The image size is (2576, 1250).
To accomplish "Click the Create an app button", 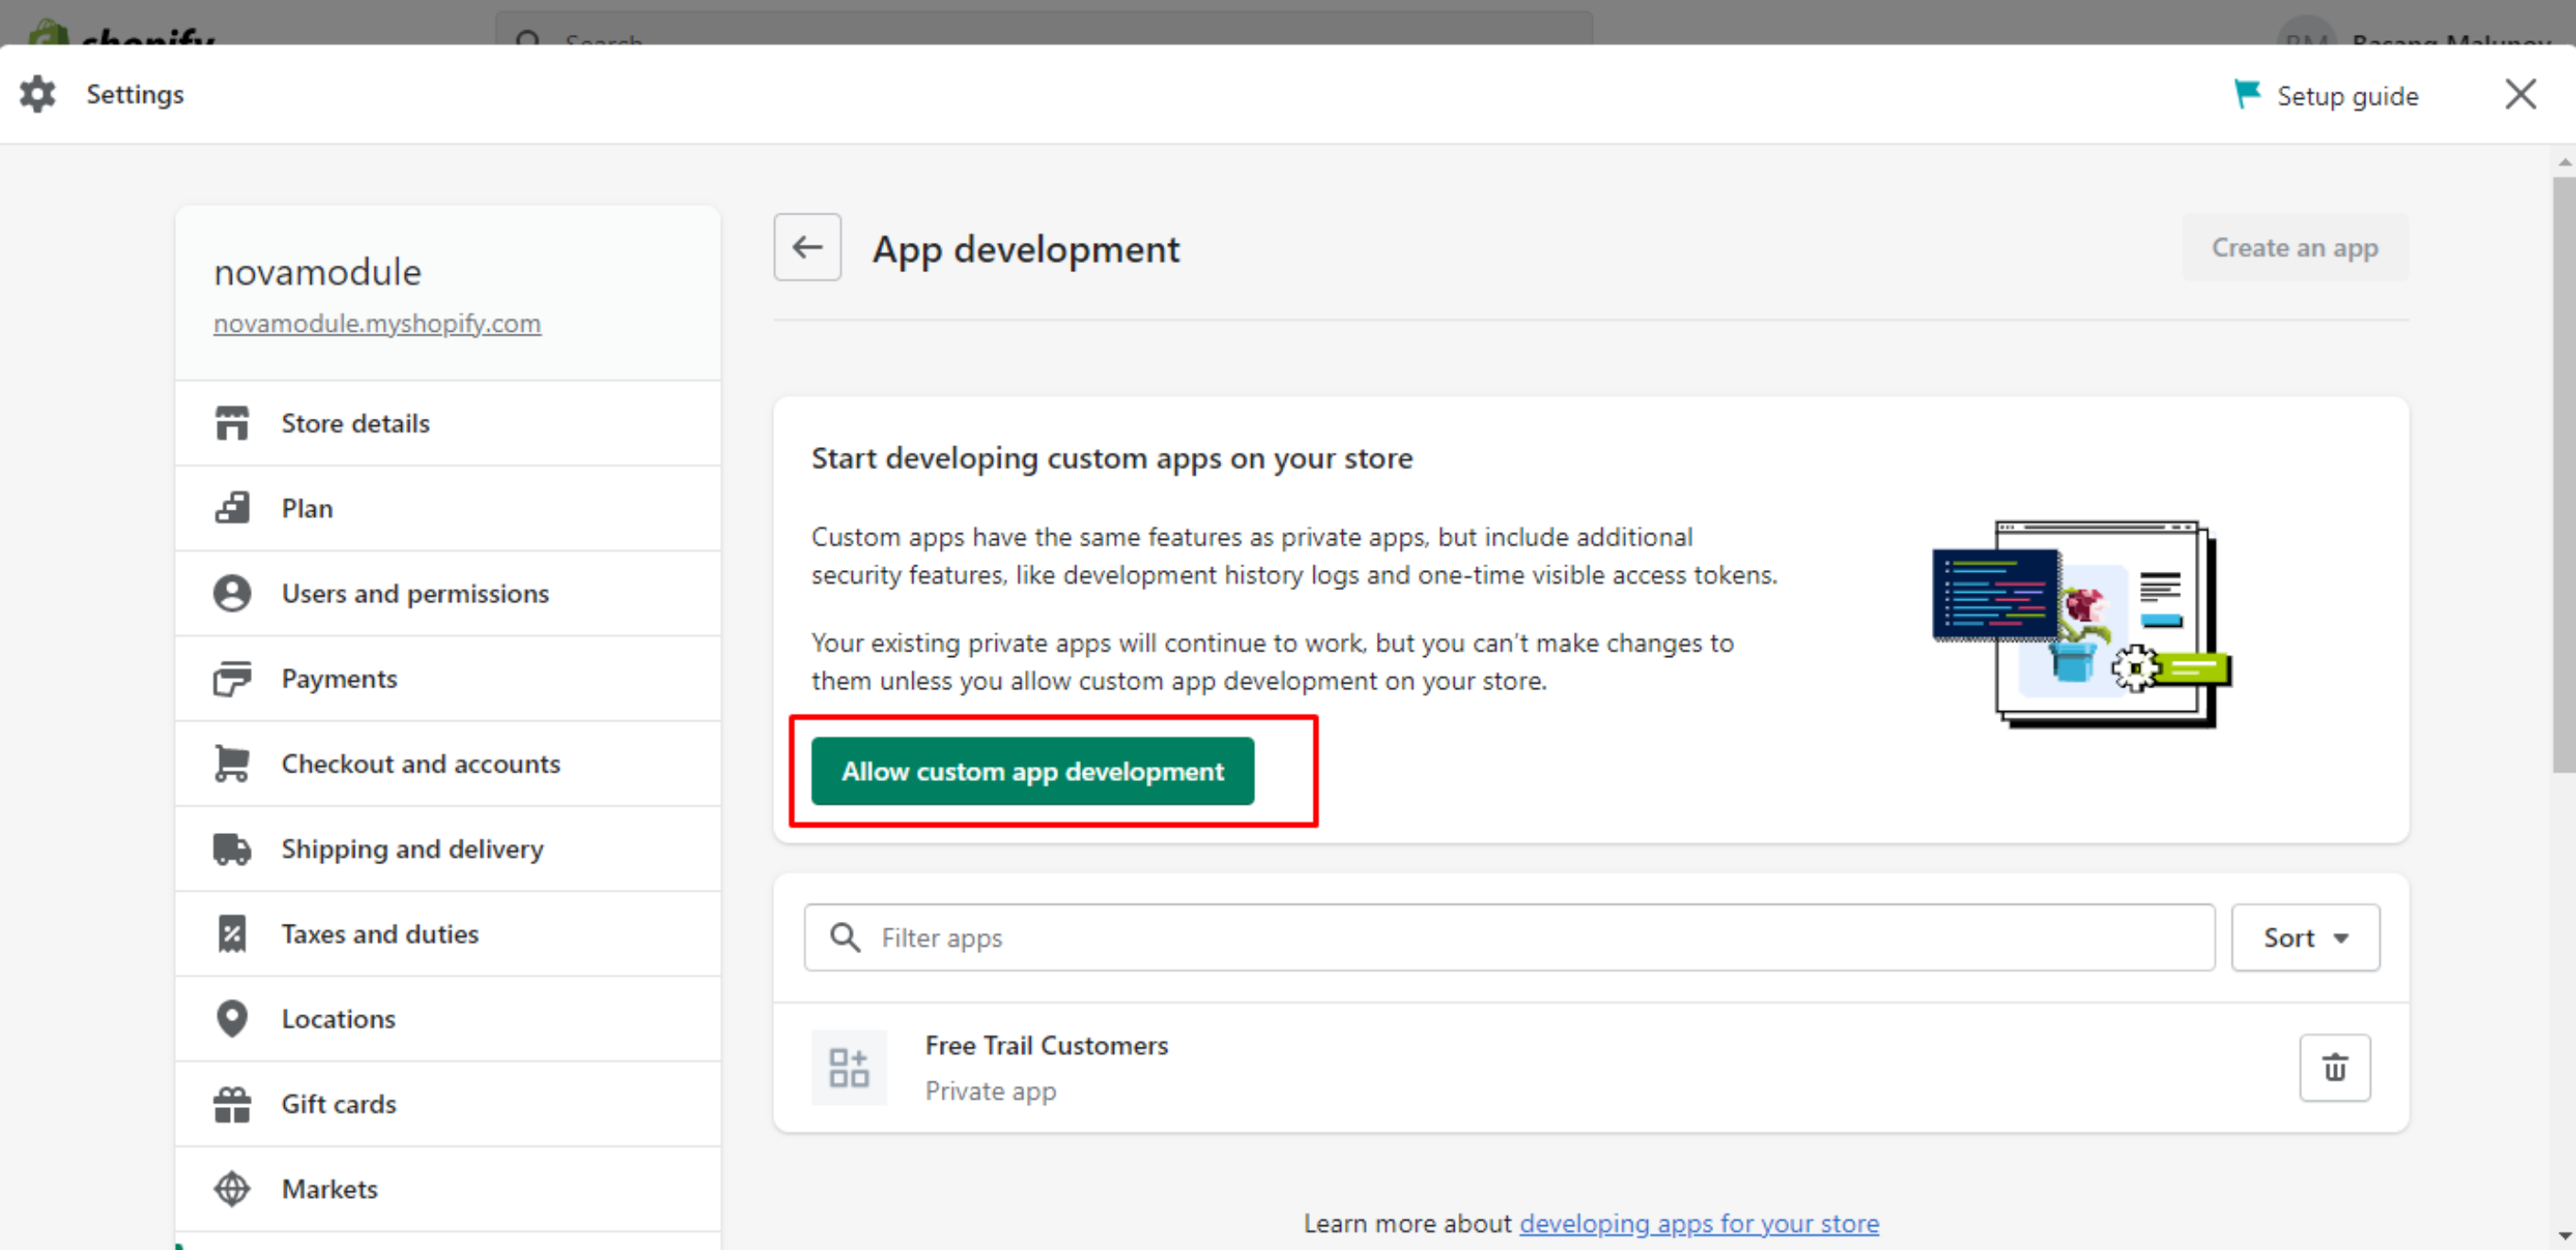I will tap(2294, 247).
